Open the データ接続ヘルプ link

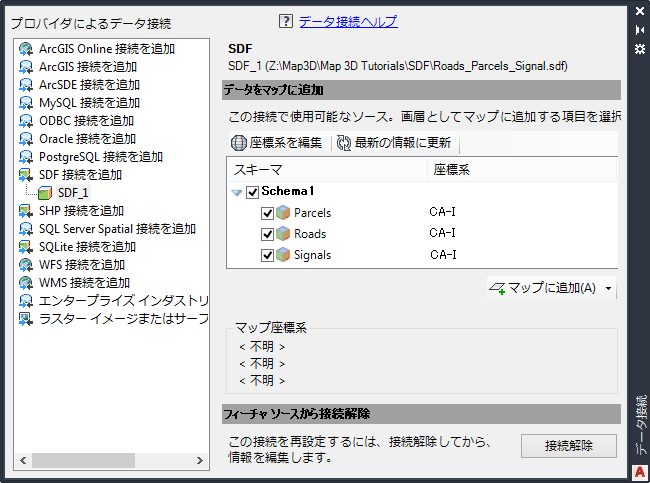click(x=348, y=21)
